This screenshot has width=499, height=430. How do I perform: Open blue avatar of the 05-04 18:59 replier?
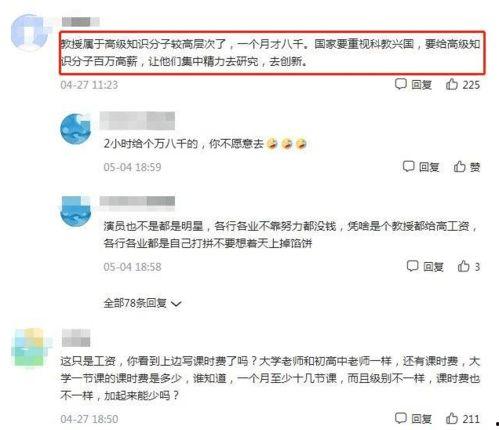76,129
